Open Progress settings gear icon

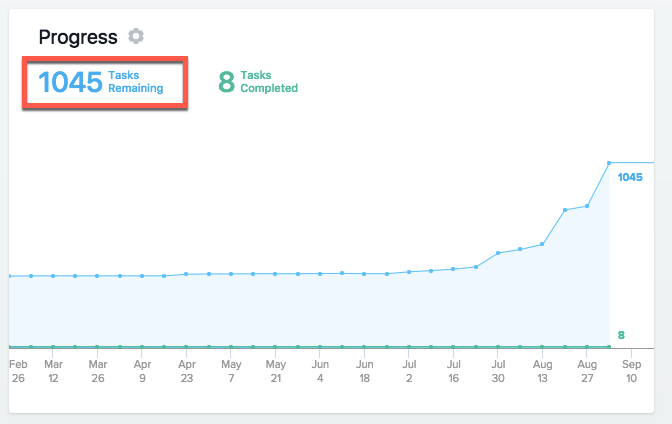(x=136, y=36)
